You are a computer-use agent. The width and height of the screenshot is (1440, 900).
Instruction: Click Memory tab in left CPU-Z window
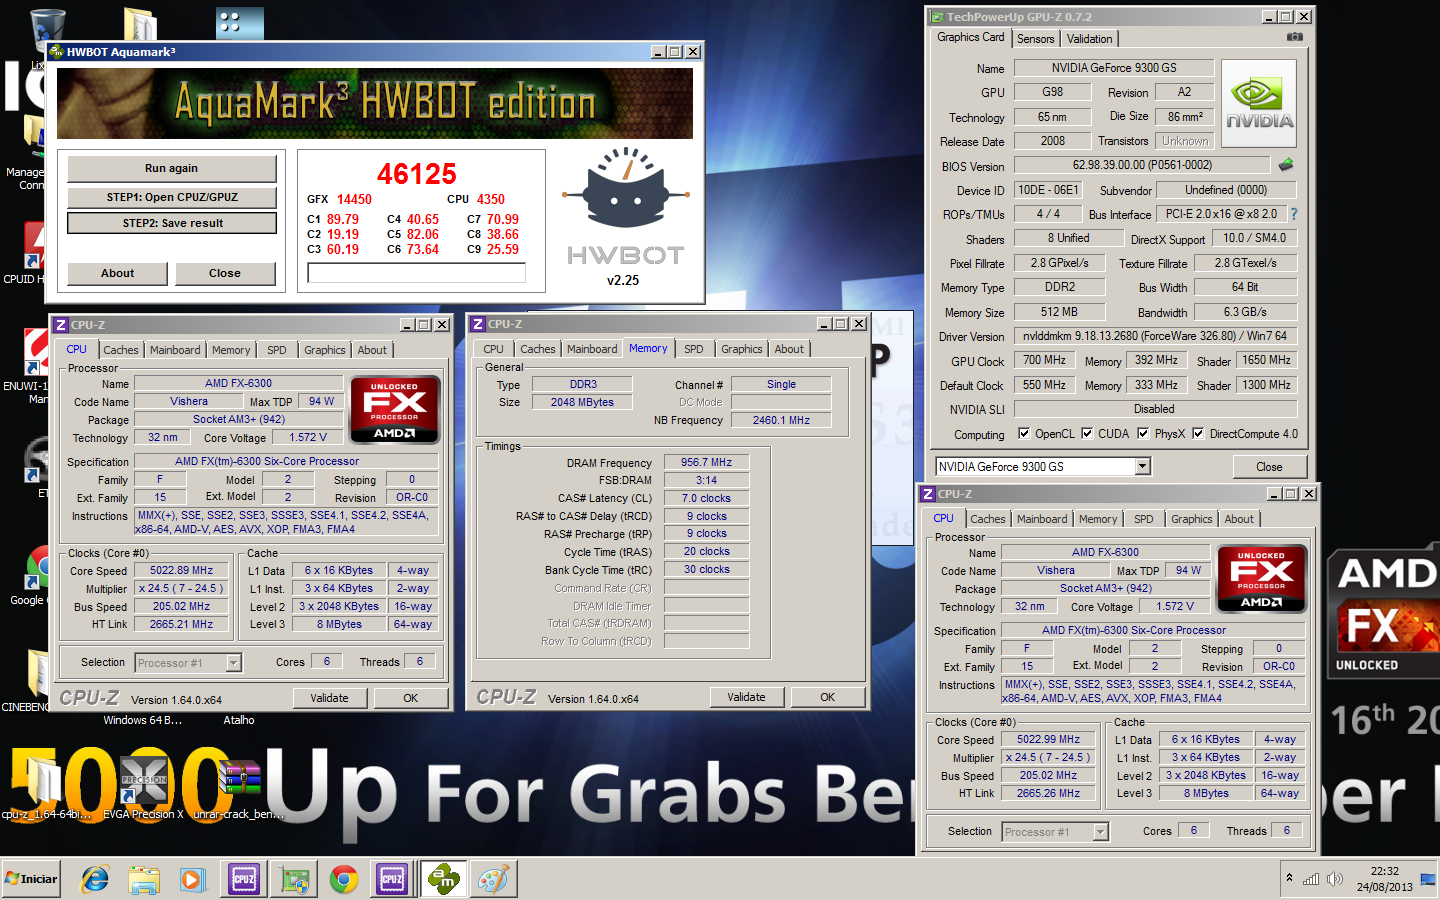tap(231, 350)
